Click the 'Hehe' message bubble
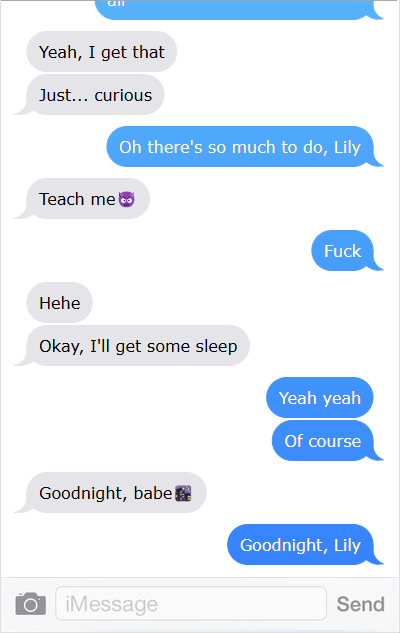Image resolution: width=400 pixels, height=633 pixels. 59,302
